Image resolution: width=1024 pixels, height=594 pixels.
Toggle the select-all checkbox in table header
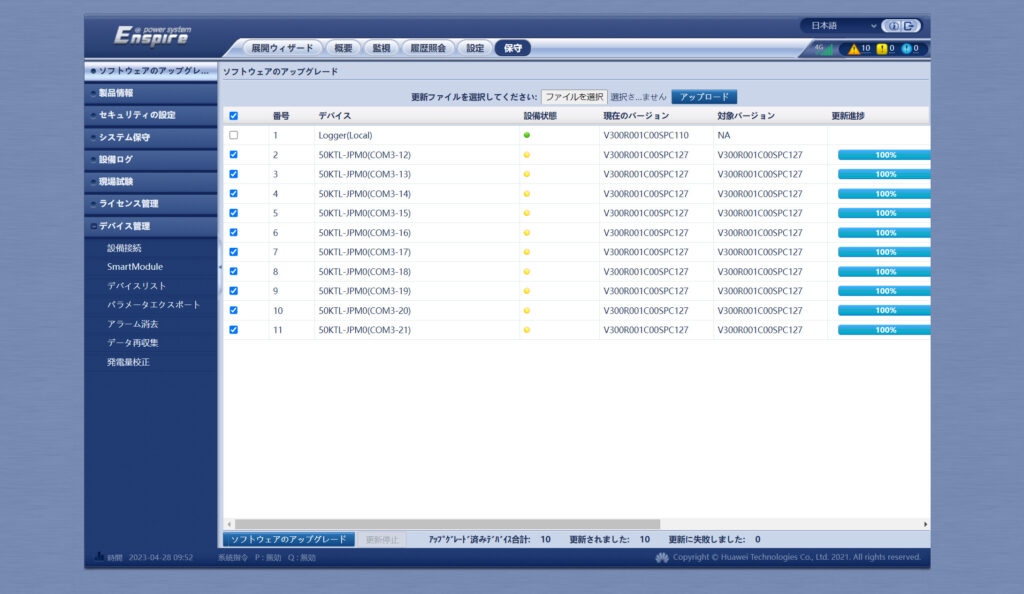point(233,116)
